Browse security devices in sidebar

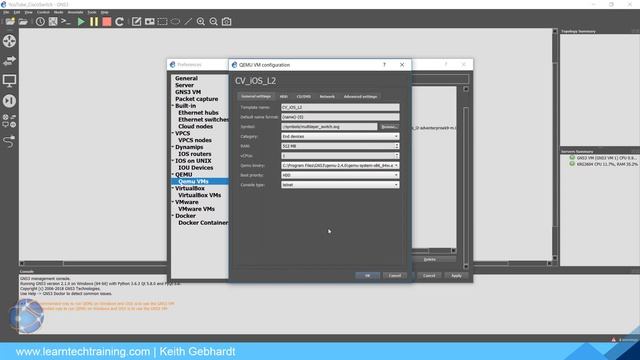tap(9, 101)
